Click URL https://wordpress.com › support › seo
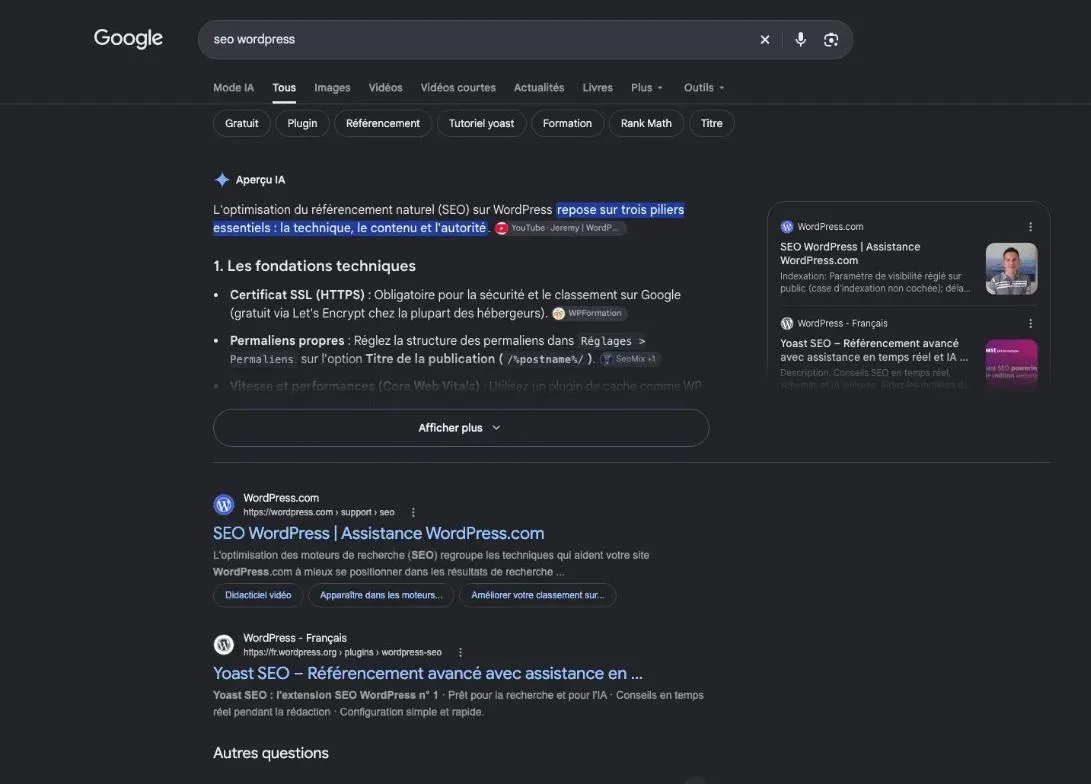This screenshot has width=1091, height=784. click(x=319, y=513)
